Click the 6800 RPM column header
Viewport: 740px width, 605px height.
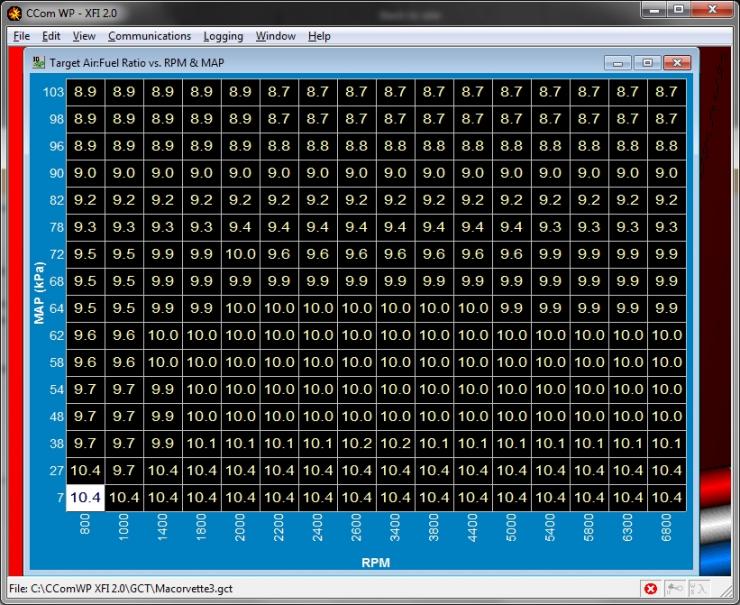click(x=666, y=528)
